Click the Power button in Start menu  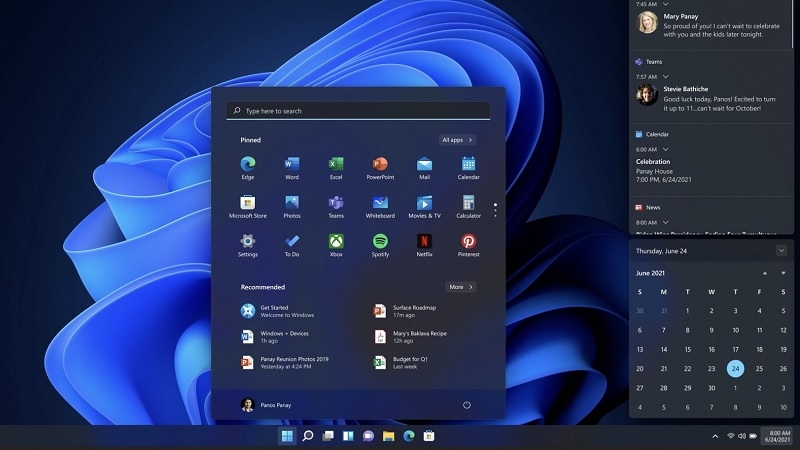coord(466,405)
